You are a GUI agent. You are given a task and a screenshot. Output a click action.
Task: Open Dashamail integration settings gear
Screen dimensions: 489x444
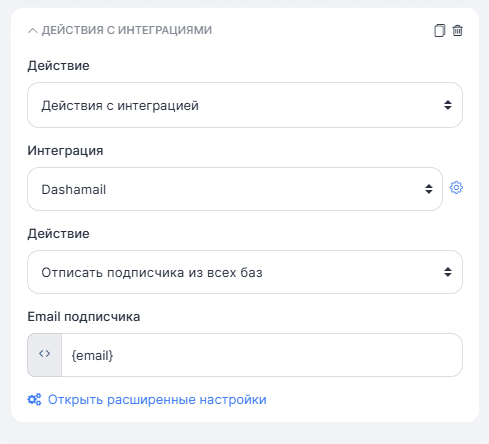(456, 188)
